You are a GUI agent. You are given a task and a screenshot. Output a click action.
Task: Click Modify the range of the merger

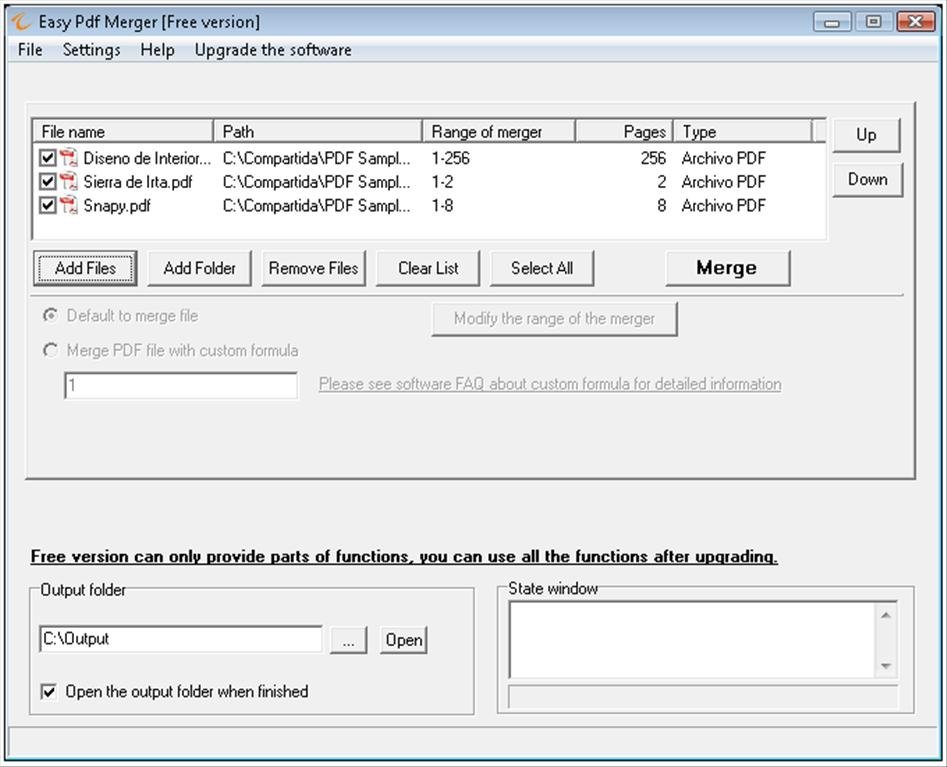554,319
